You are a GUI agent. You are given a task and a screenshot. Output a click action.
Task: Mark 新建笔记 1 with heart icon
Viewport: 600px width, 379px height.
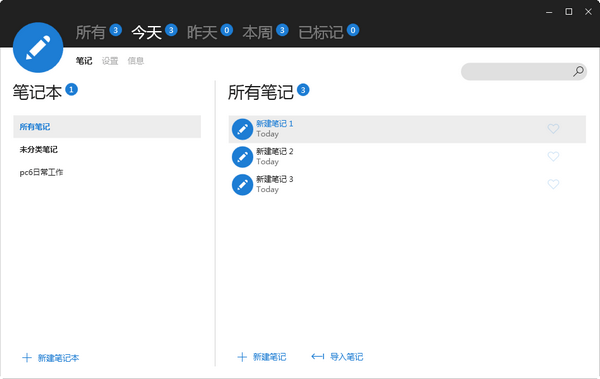(553, 129)
